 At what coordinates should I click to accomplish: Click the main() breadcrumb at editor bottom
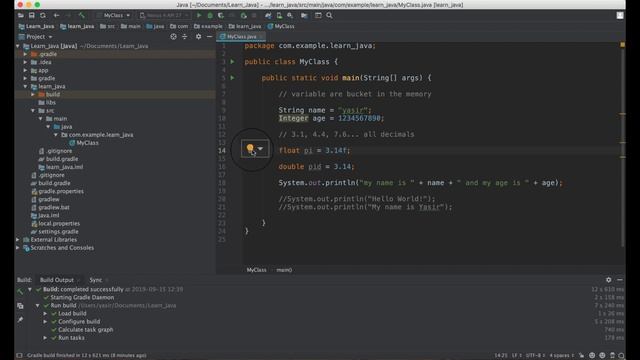pyautogui.click(x=284, y=270)
